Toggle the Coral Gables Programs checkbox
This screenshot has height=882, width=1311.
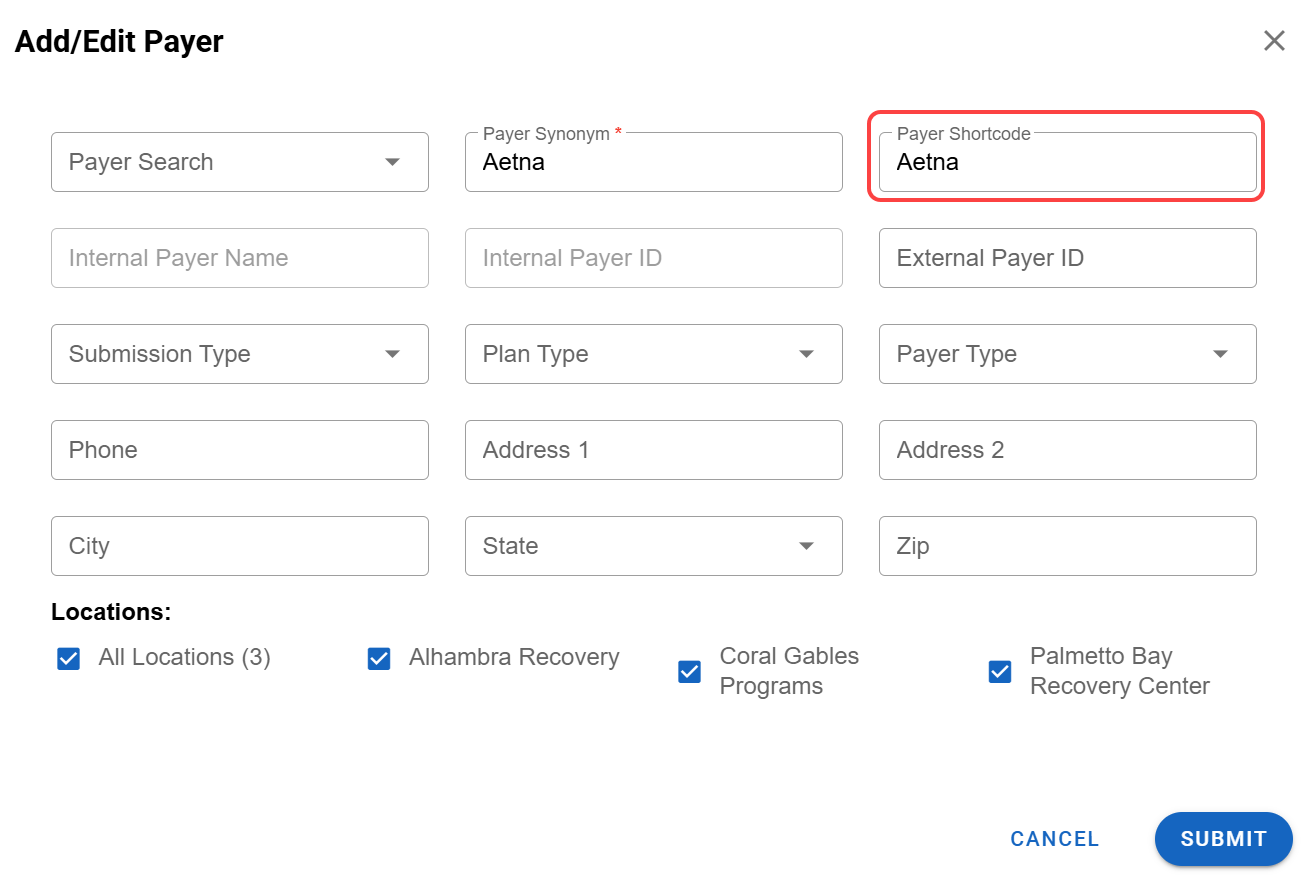[690, 672]
